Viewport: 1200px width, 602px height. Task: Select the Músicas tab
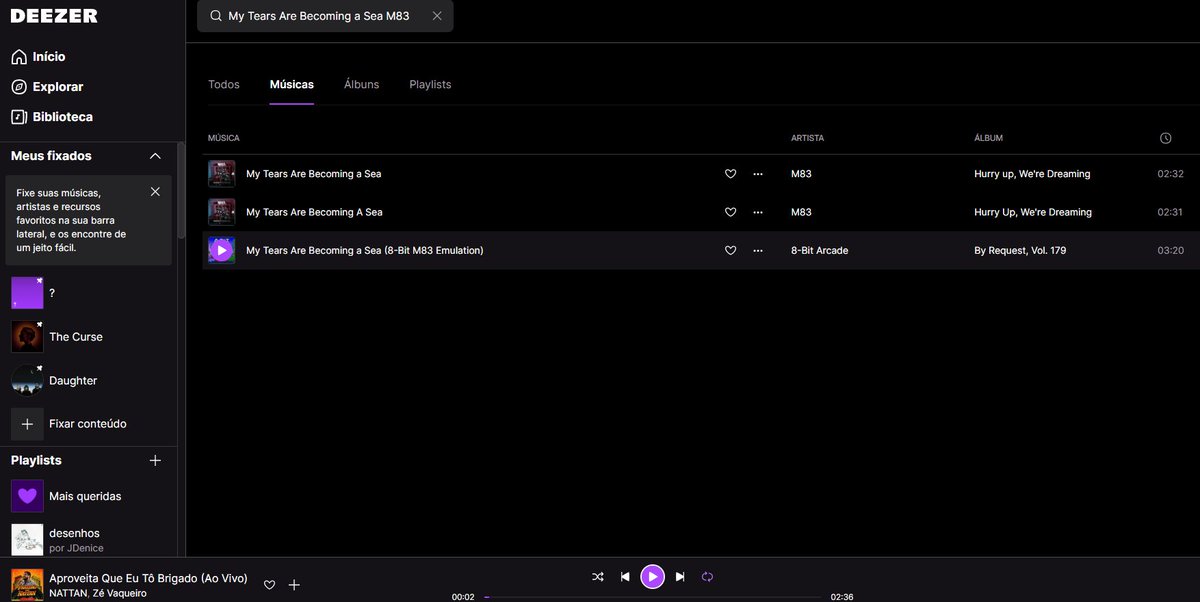[x=292, y=85]
